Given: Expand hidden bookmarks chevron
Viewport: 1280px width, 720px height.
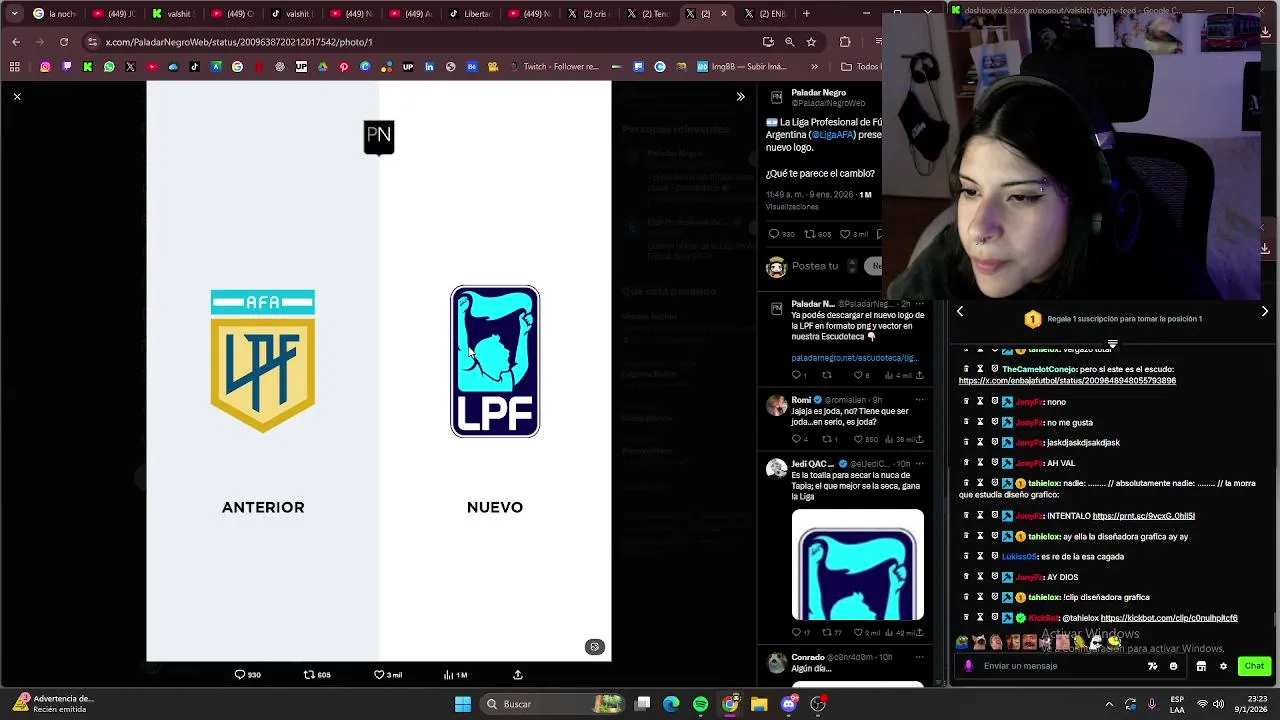Looking at the screenshot, I should (x=814, y=67).
